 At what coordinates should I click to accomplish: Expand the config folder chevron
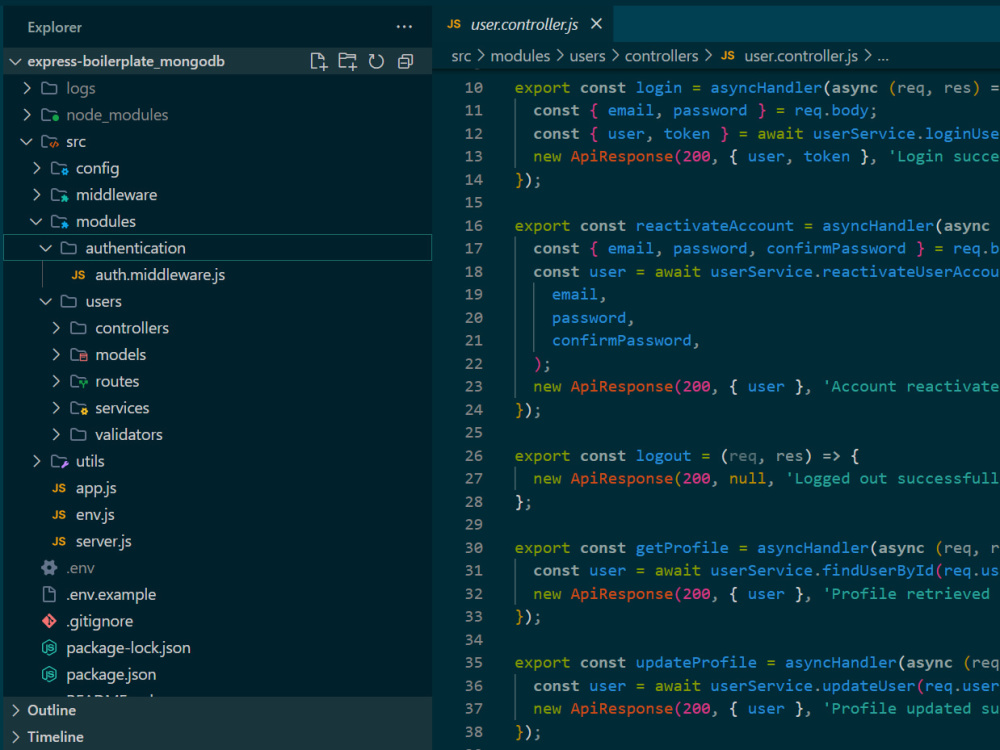[x=36, y=168]
